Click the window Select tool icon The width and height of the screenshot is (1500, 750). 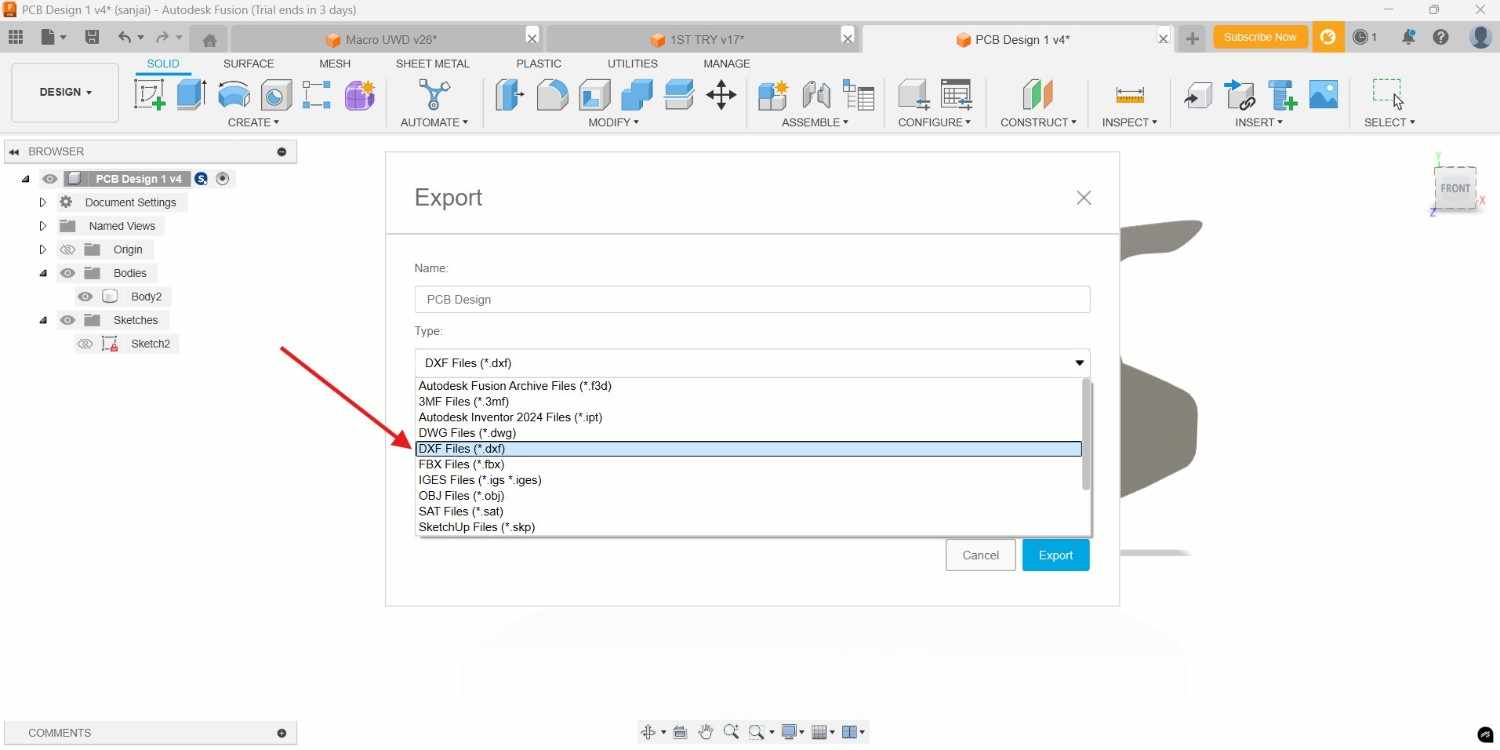(x=1388, y=95)
